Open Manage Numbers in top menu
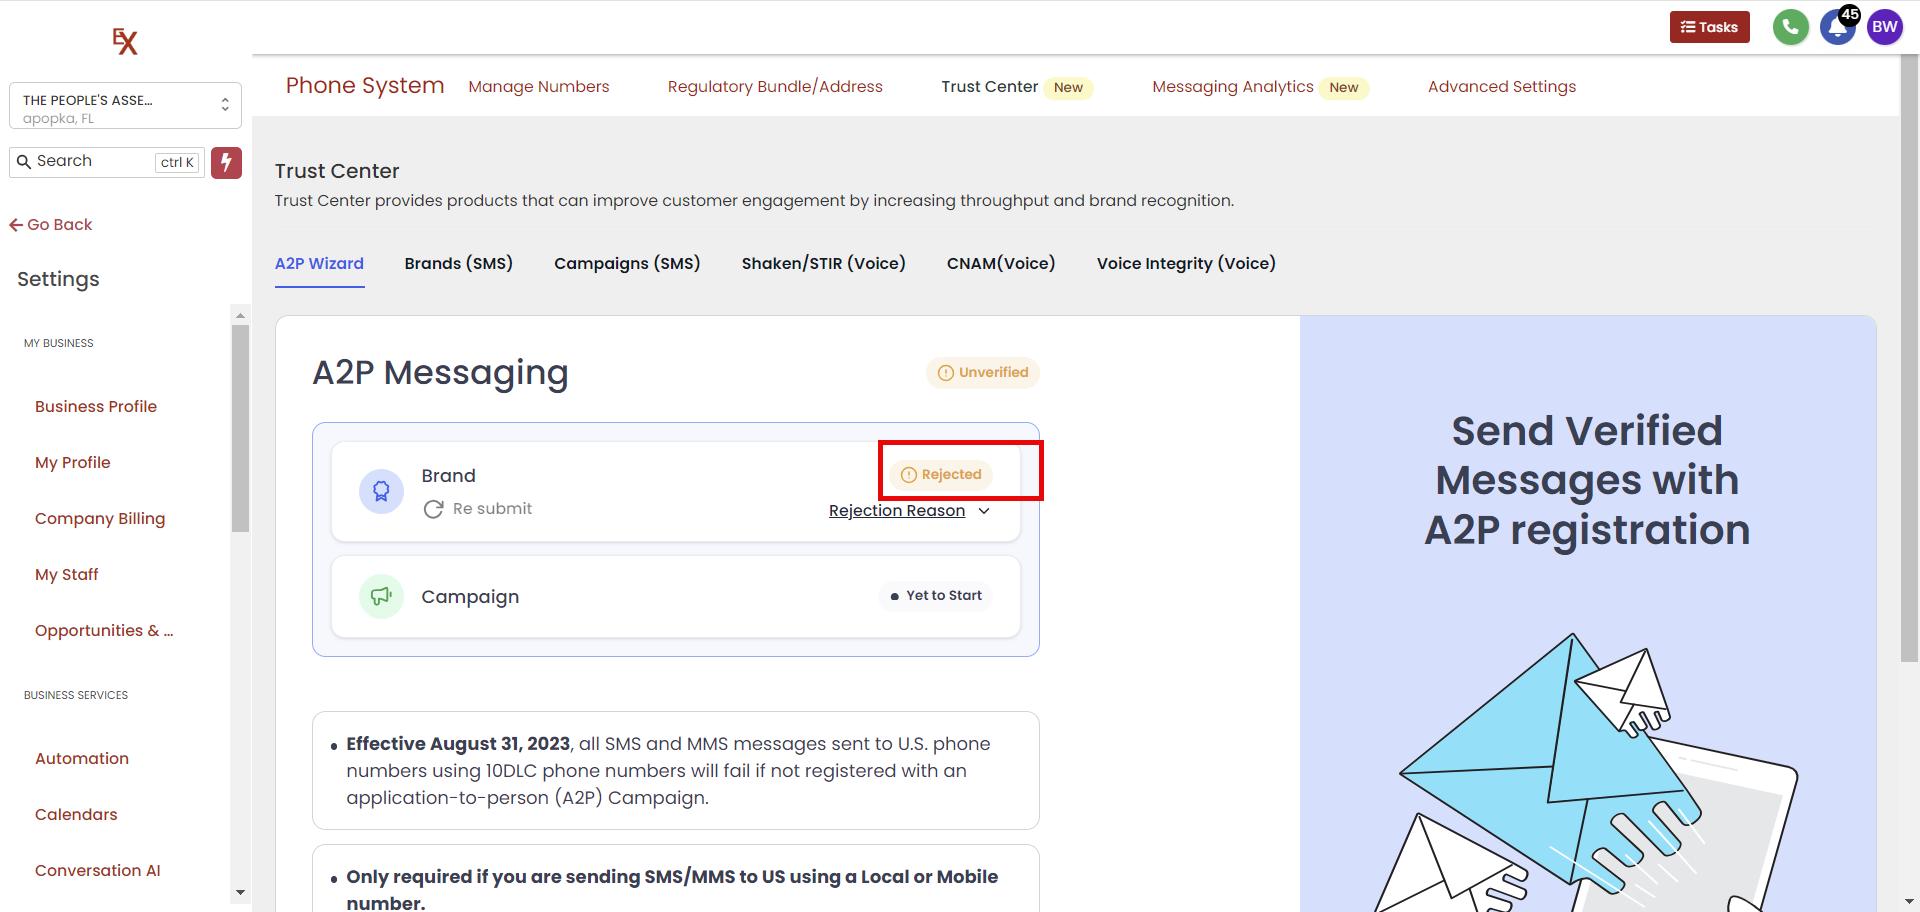The height and width of the screenshot is (912, 1920). (538, 87)
